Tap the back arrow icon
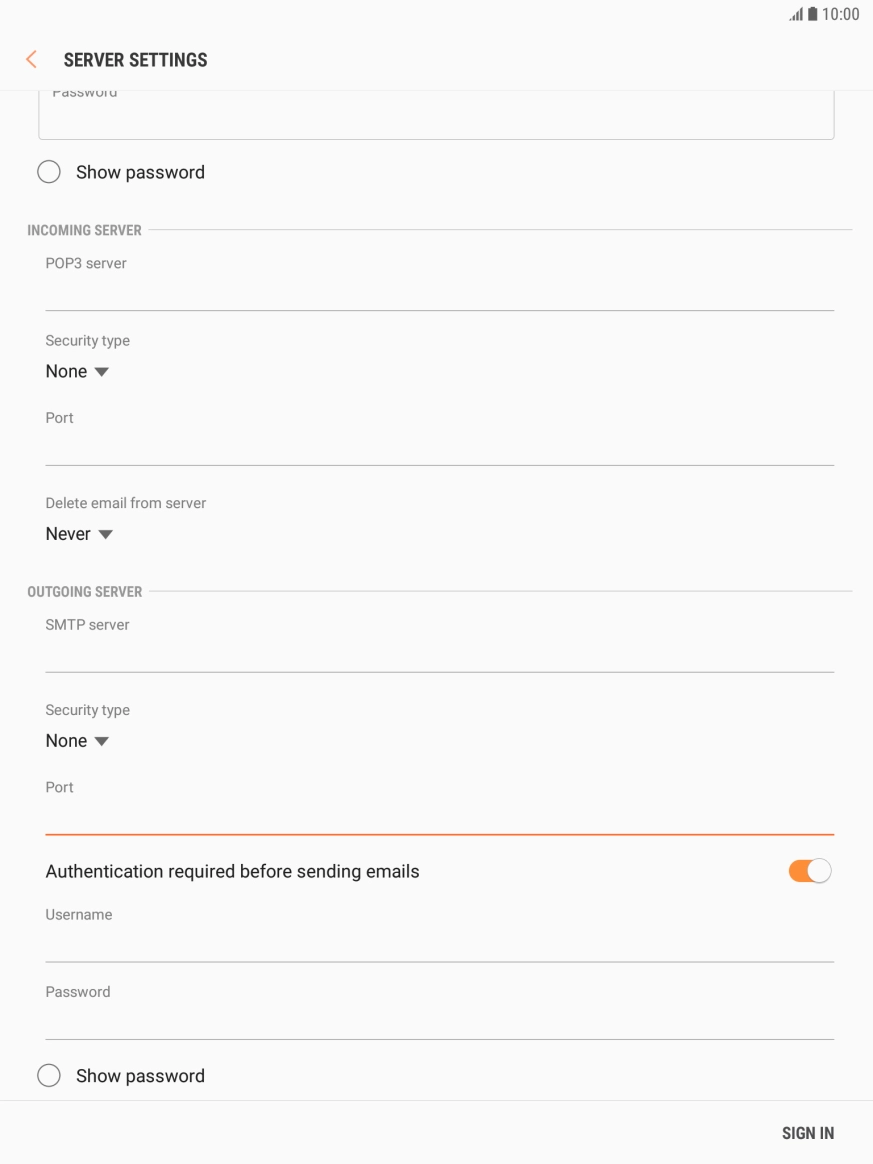This screenshot has width=873, height=1164. 31,60
